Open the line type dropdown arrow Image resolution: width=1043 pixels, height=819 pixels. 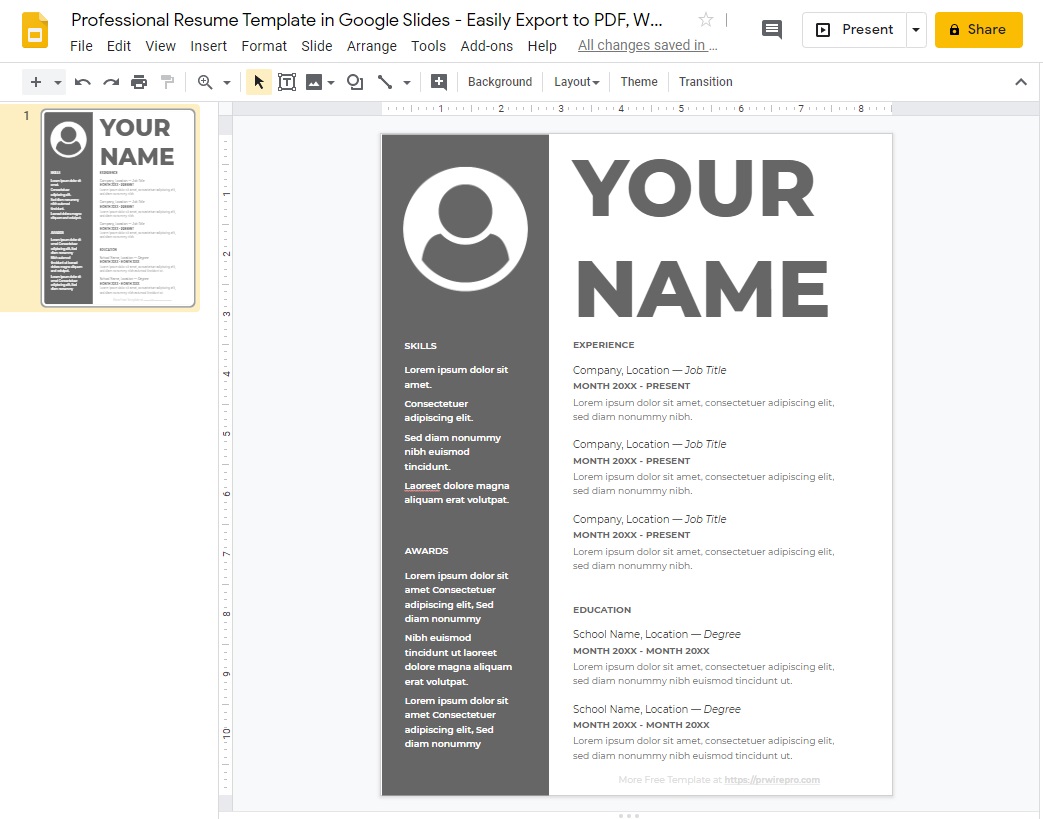click(x=406, y=82)
